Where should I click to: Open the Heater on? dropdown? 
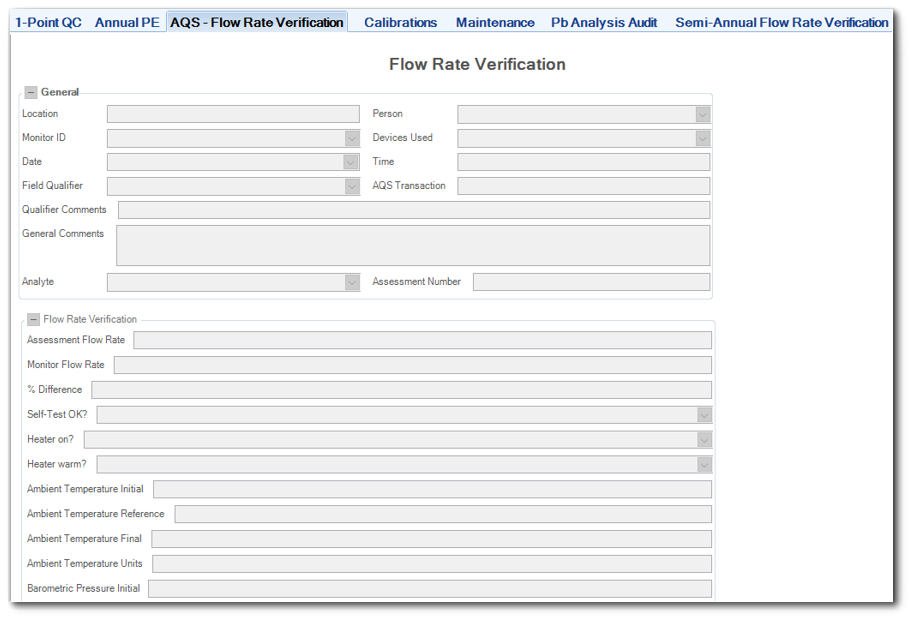(704, 439)
